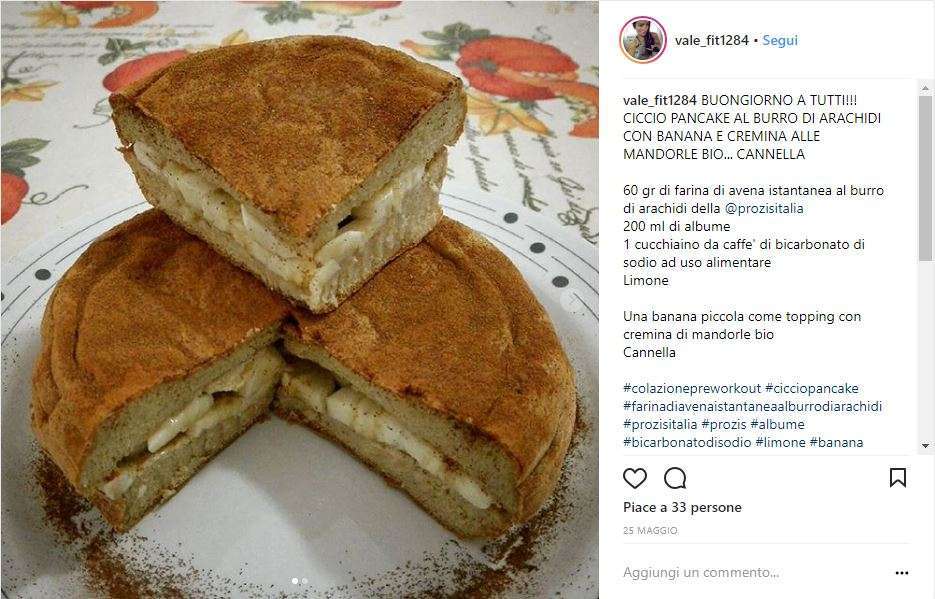This screenshot has height=599, width=935.
Task: Click the 25 MAGGIO post date
Action: pos(650,530)
